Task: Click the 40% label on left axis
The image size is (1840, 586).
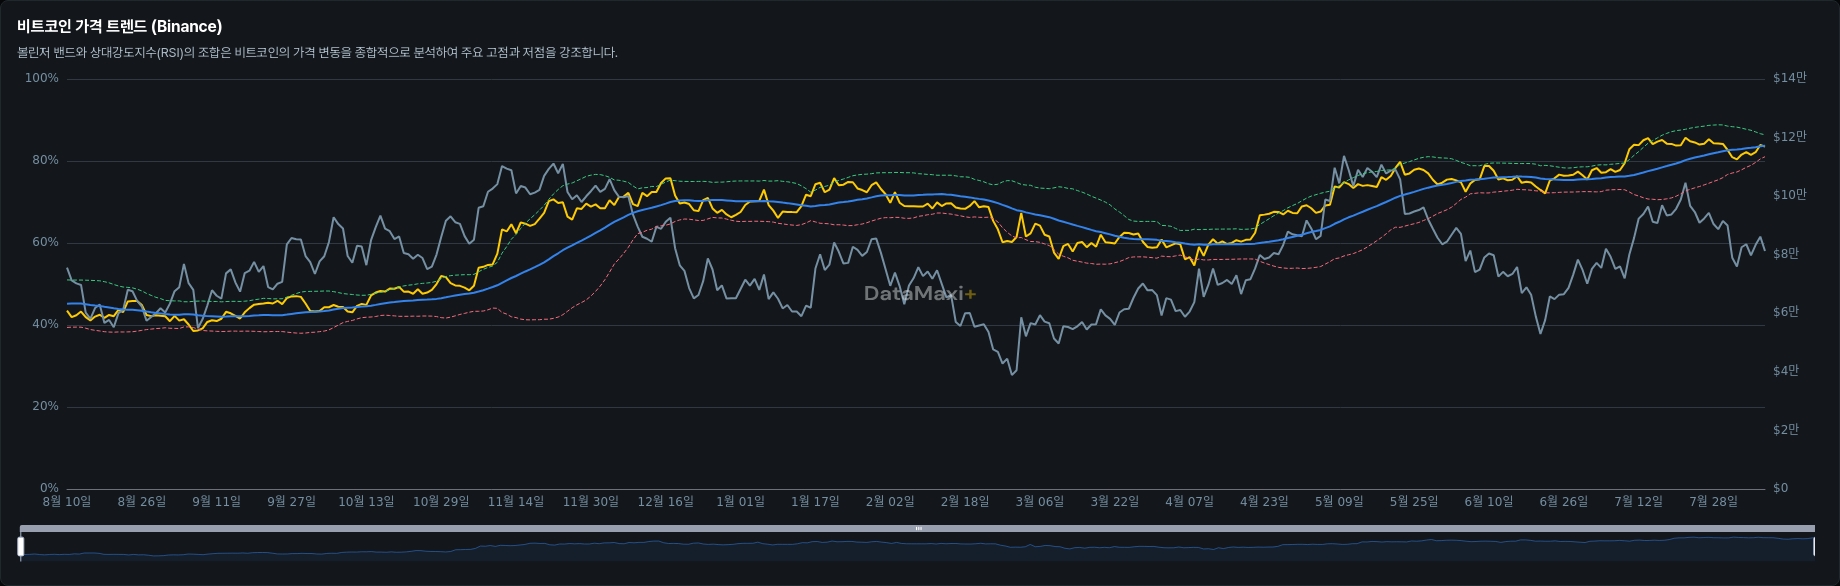Action: click(x=45, y=324)
